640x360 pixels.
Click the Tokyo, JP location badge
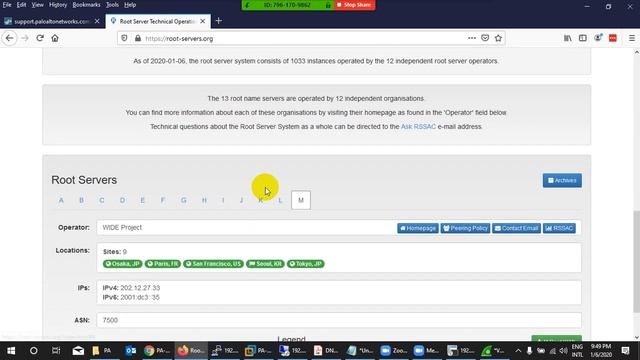pos(306,264)
